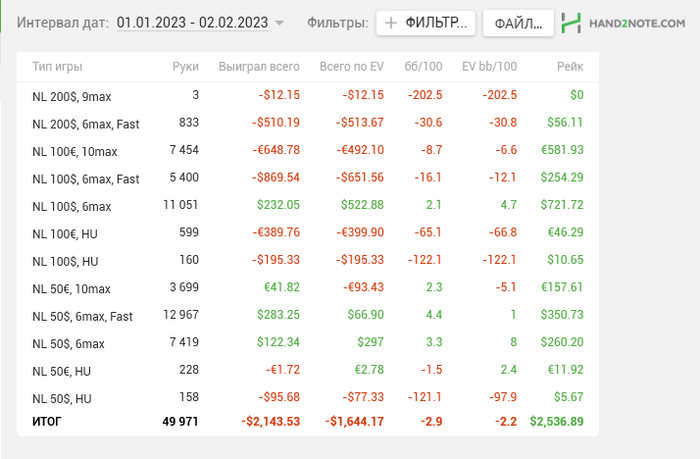Select the NL 50$, 6max, Fast row
Screen dimensions: 700x459
click(x=308, y=315)
